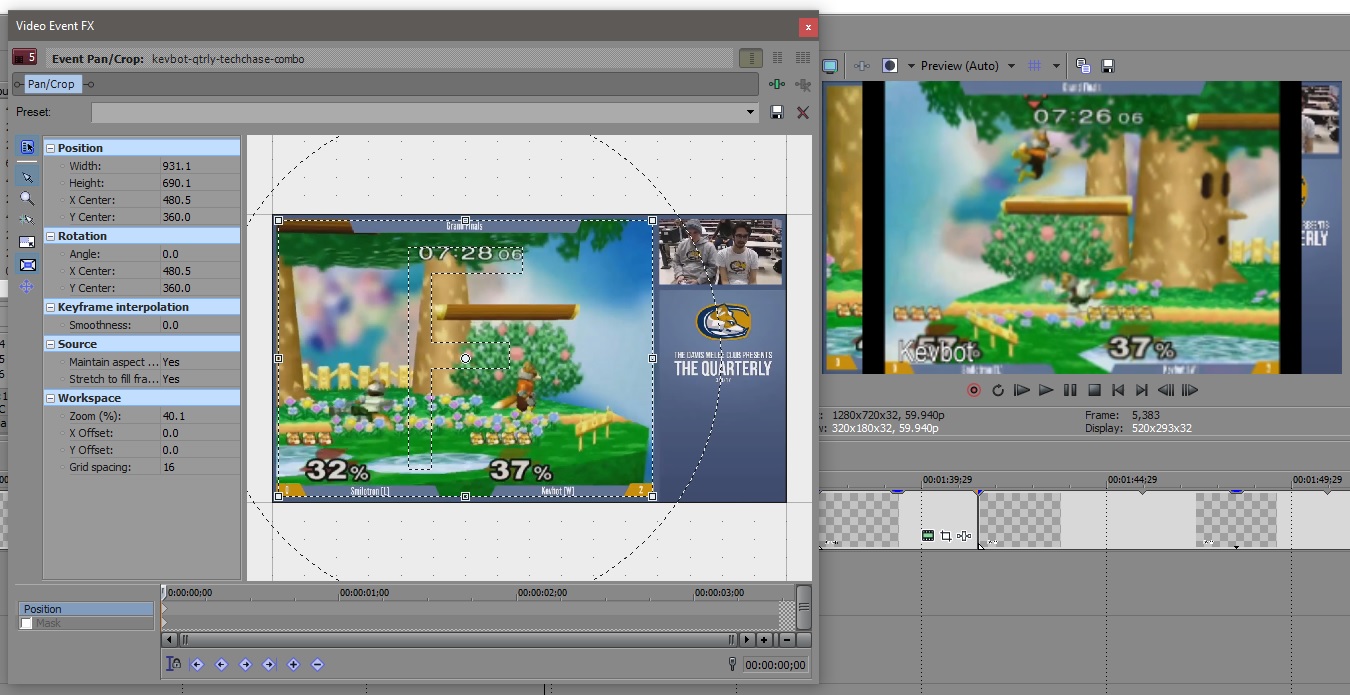Click the Plug-In Chain button
The image size is (1350, 695).
(777, 85)
